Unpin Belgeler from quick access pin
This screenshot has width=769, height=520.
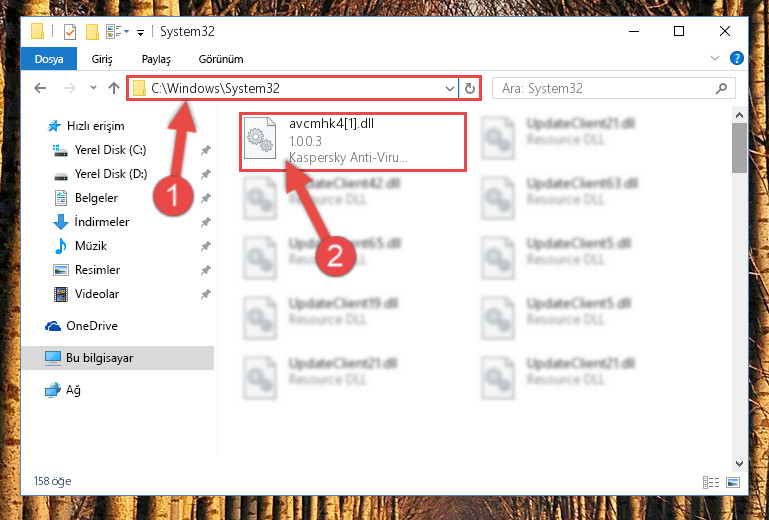(x=205, y=198)
